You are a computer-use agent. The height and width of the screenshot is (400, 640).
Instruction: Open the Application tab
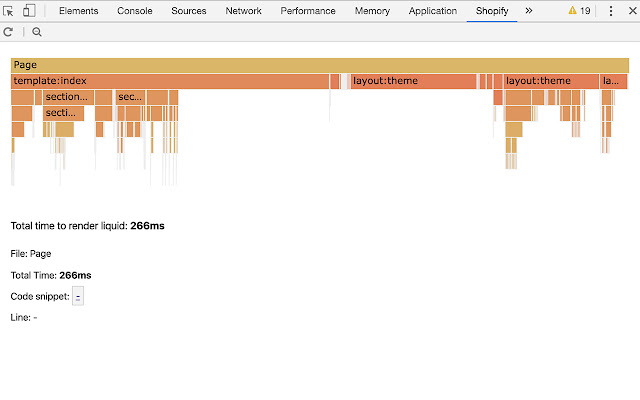click(433, 11)
